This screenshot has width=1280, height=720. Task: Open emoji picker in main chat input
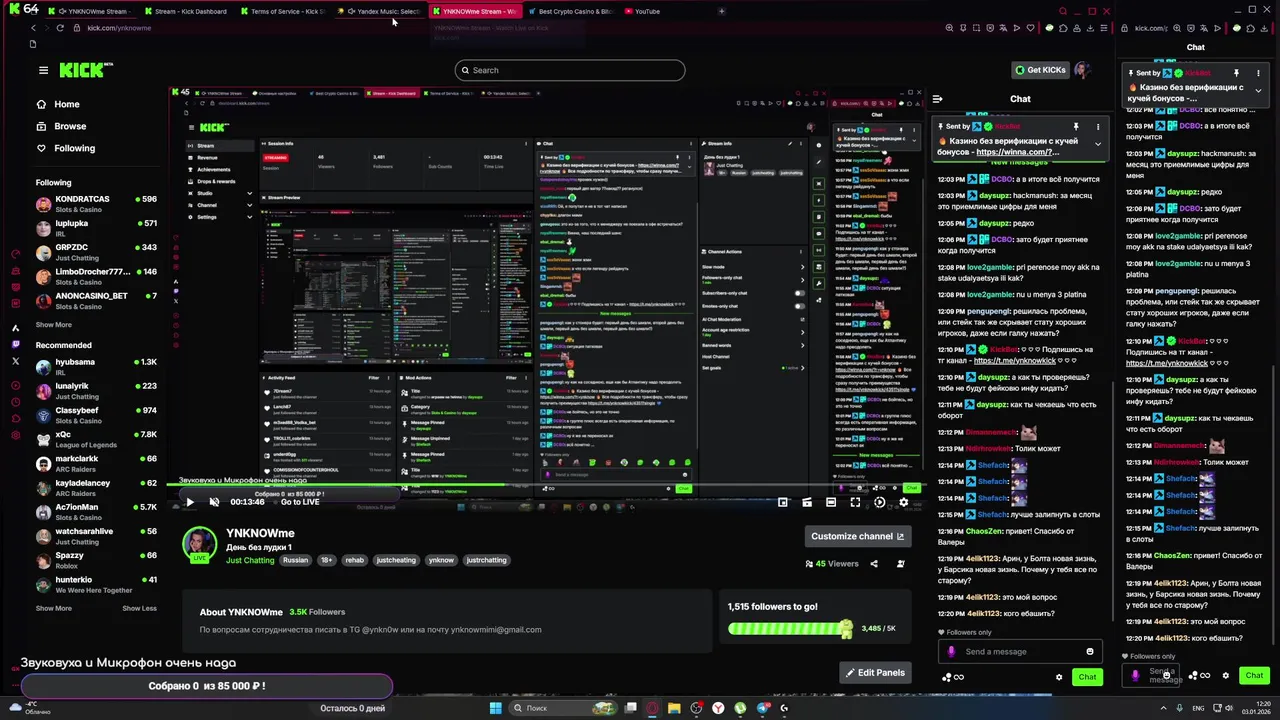[x=1090, y=652]
